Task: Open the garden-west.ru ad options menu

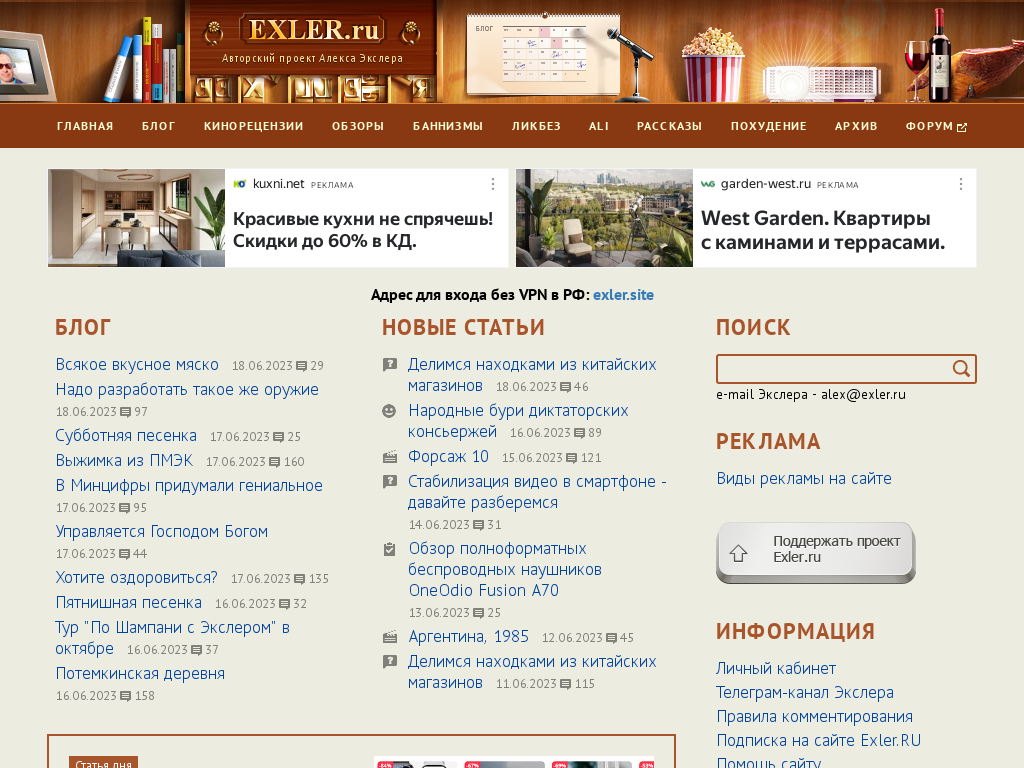Action: pyautogui.click(x=961, y=184)
